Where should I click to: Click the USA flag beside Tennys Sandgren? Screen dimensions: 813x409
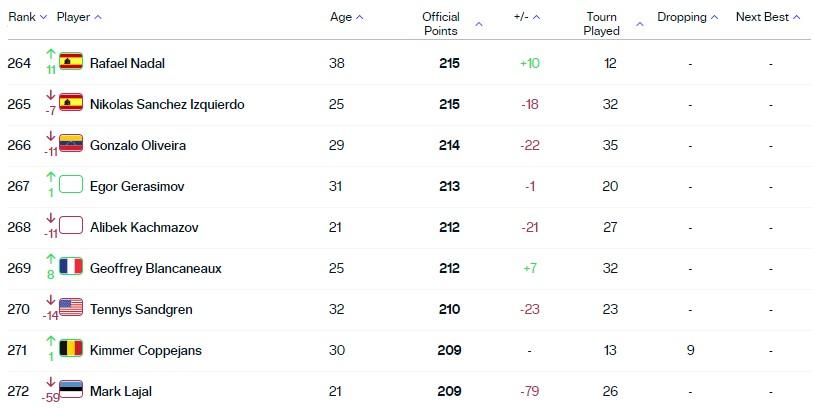click(x=71, y=307)
